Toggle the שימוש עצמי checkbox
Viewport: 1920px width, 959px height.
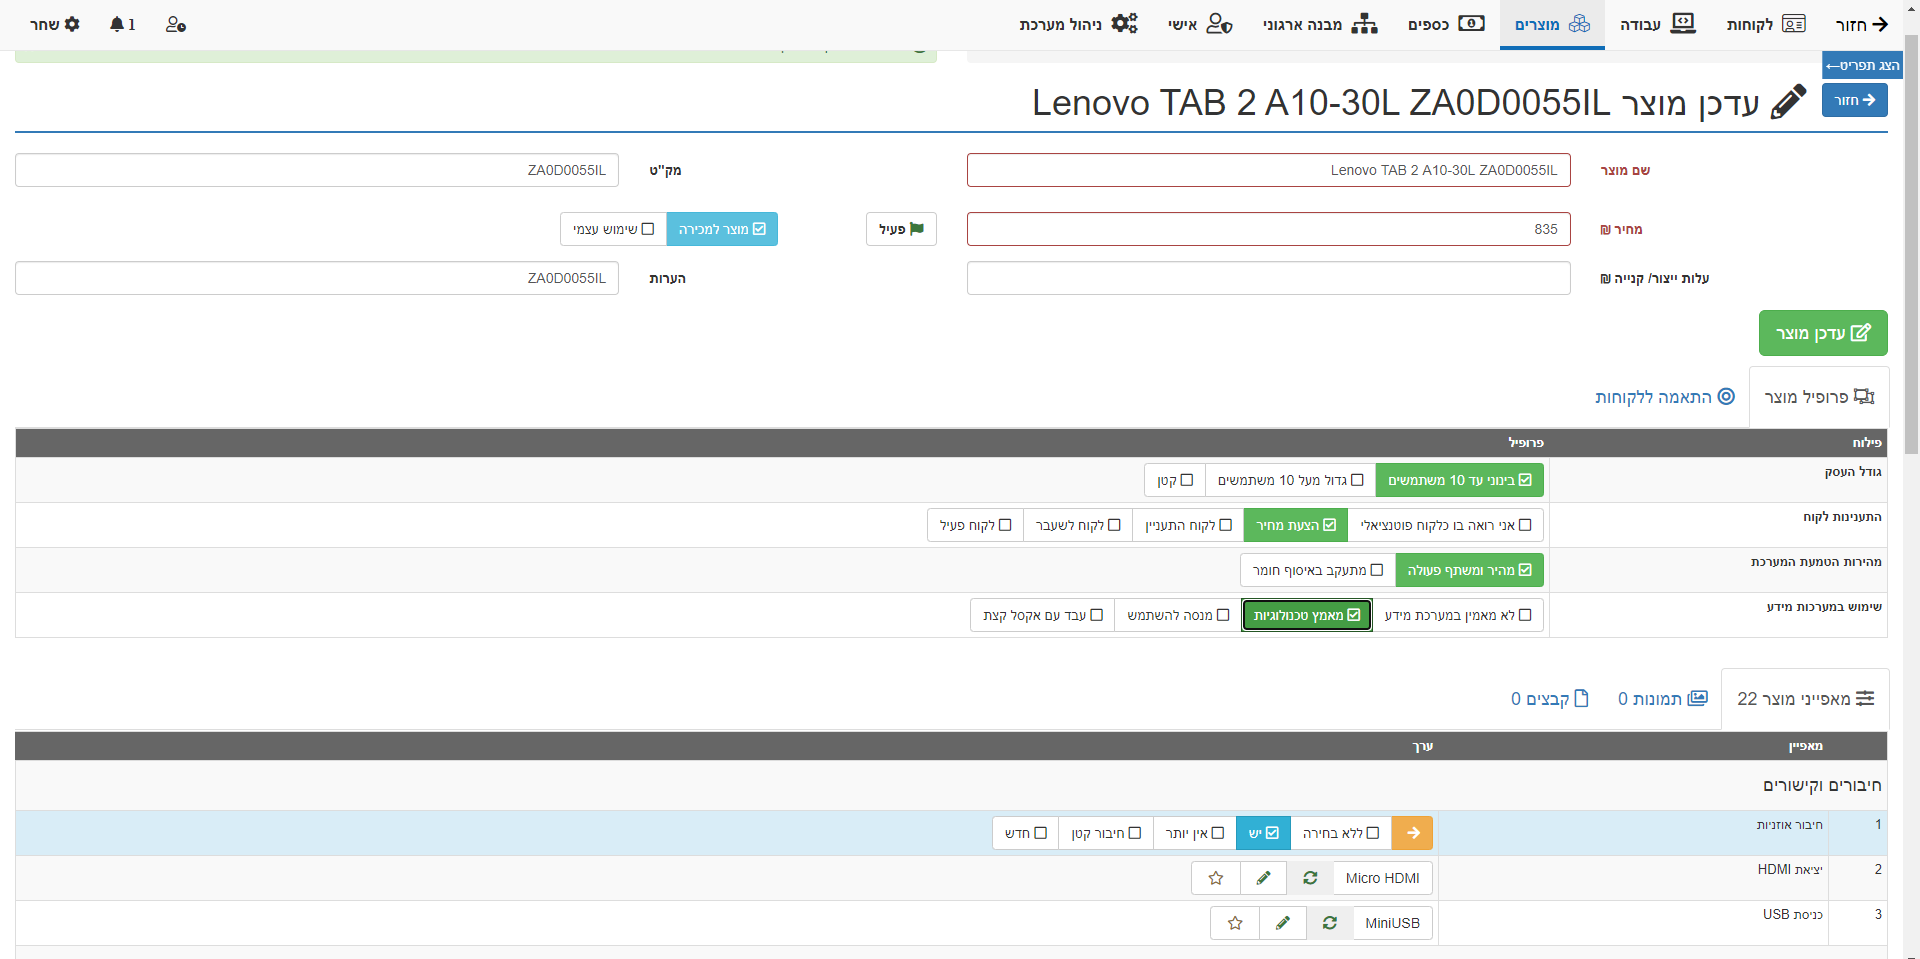pyautogui.click(x=613, y=229)
